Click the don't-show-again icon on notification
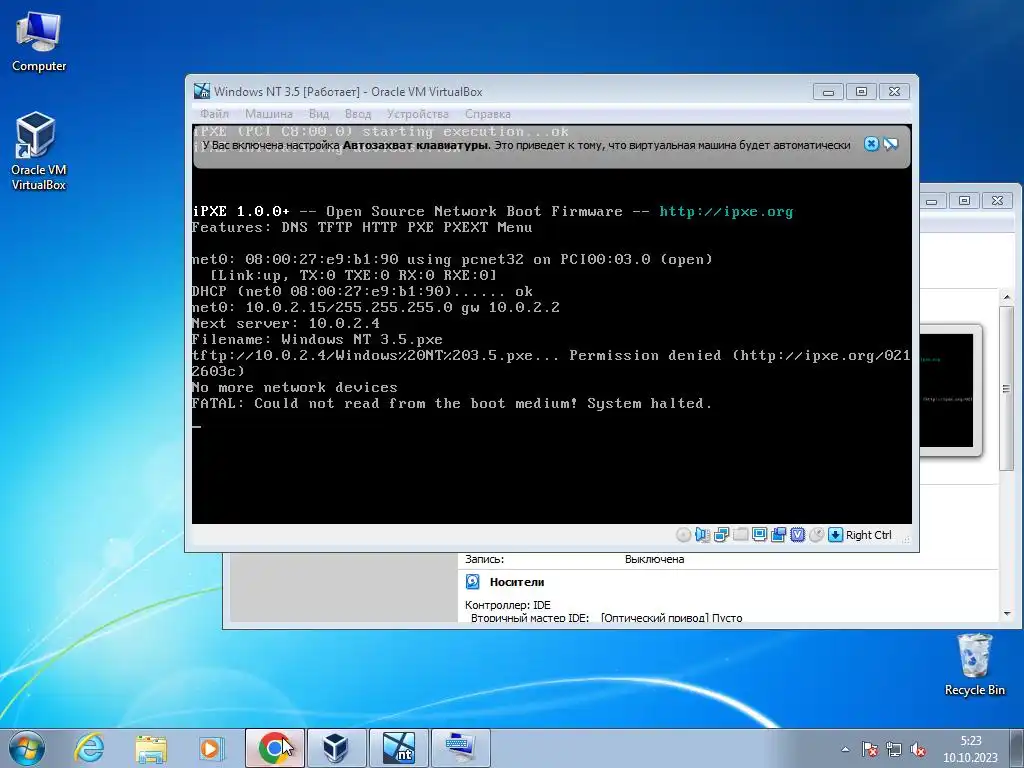Image resolution: width=1024 pixels, height=768 pixels. coord(891,144)
